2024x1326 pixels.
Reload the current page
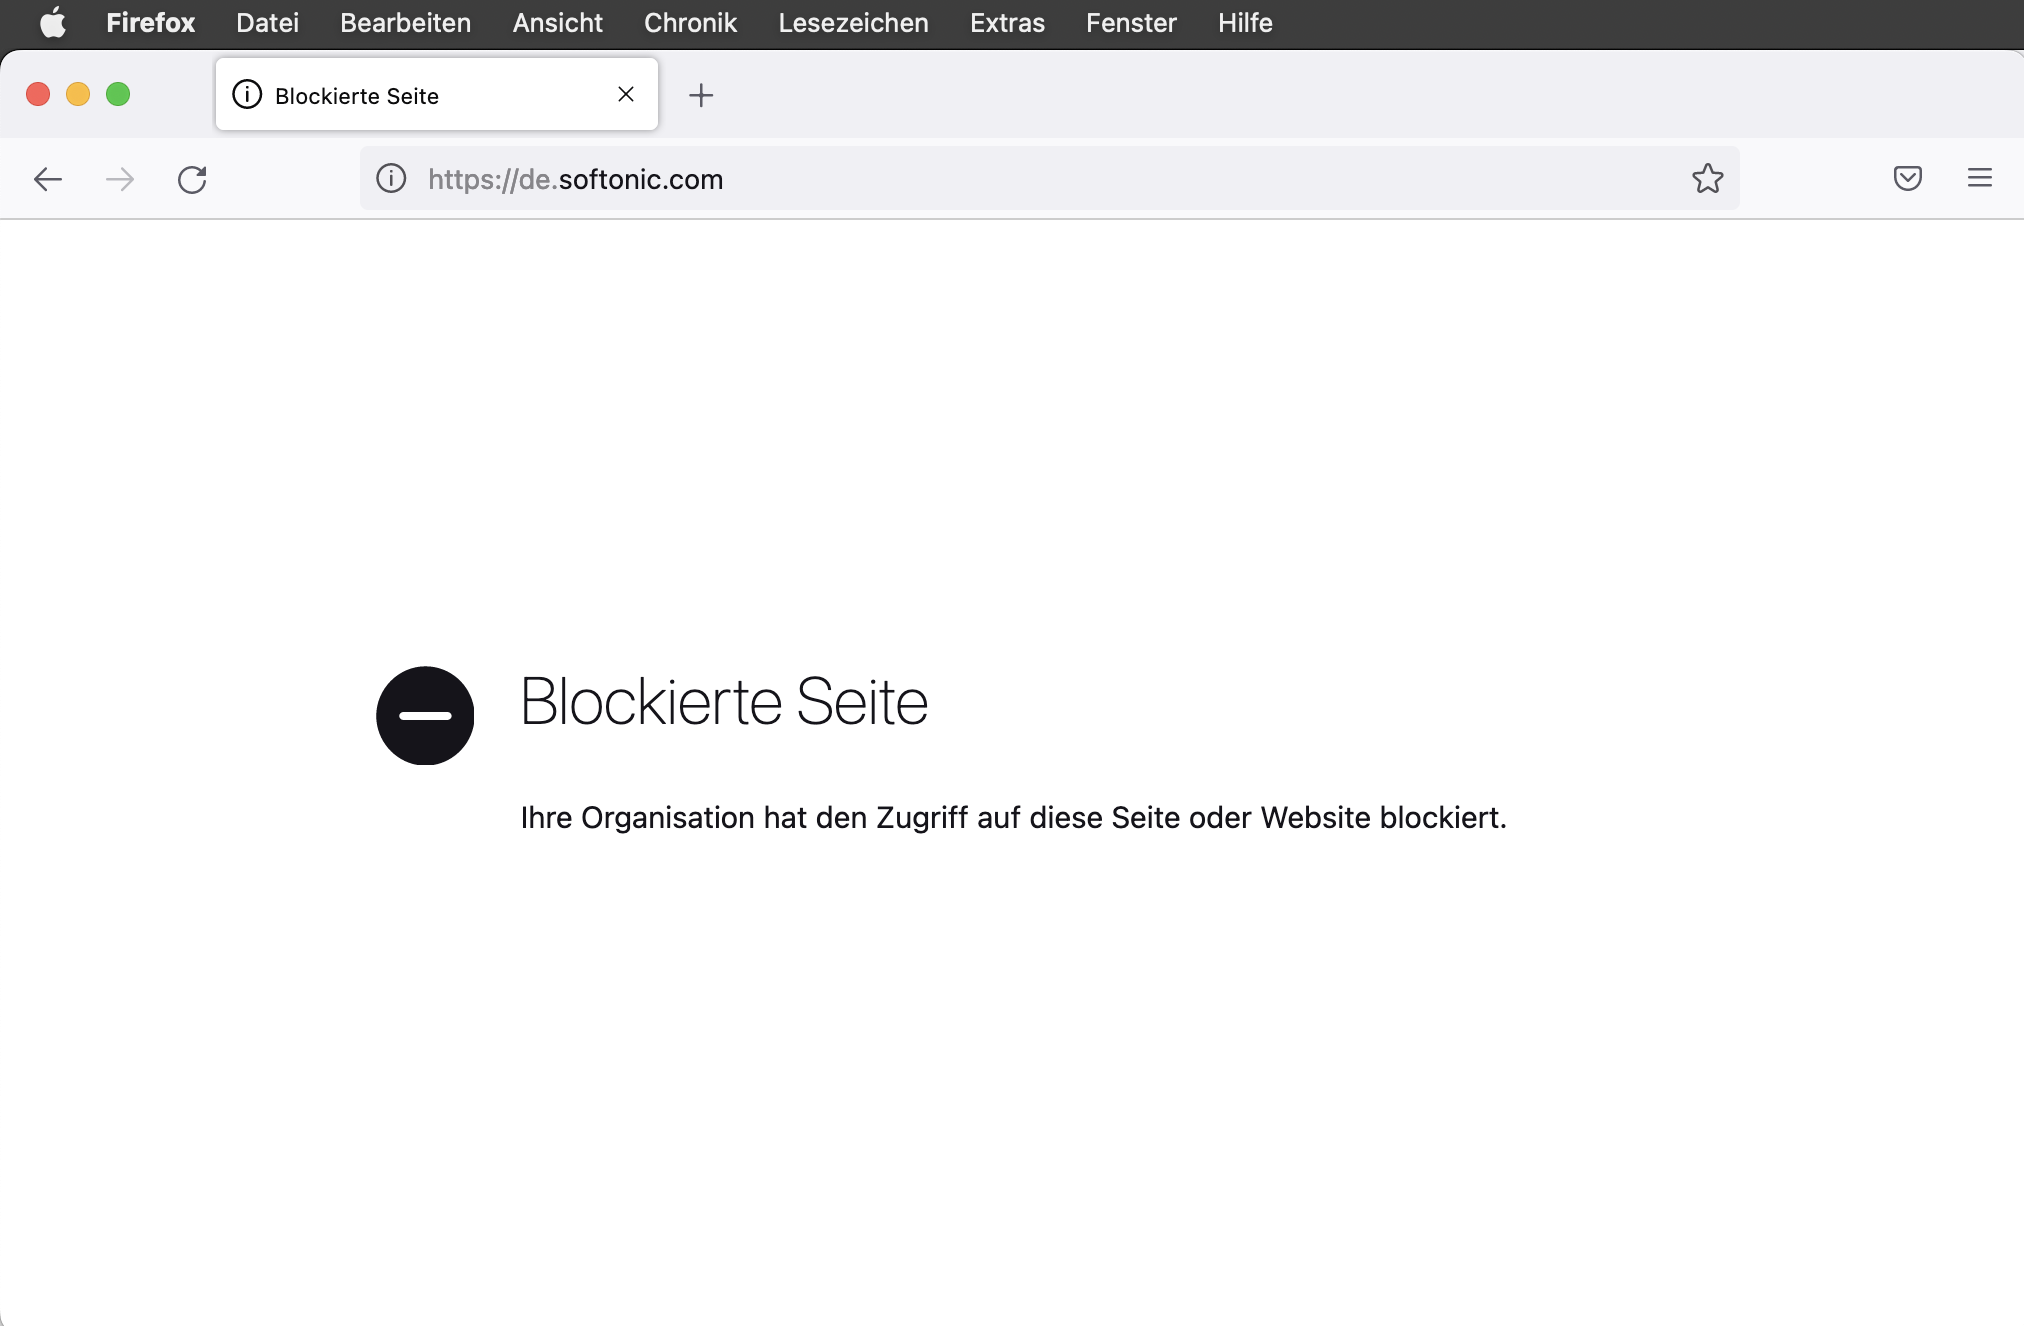[192, 179]
